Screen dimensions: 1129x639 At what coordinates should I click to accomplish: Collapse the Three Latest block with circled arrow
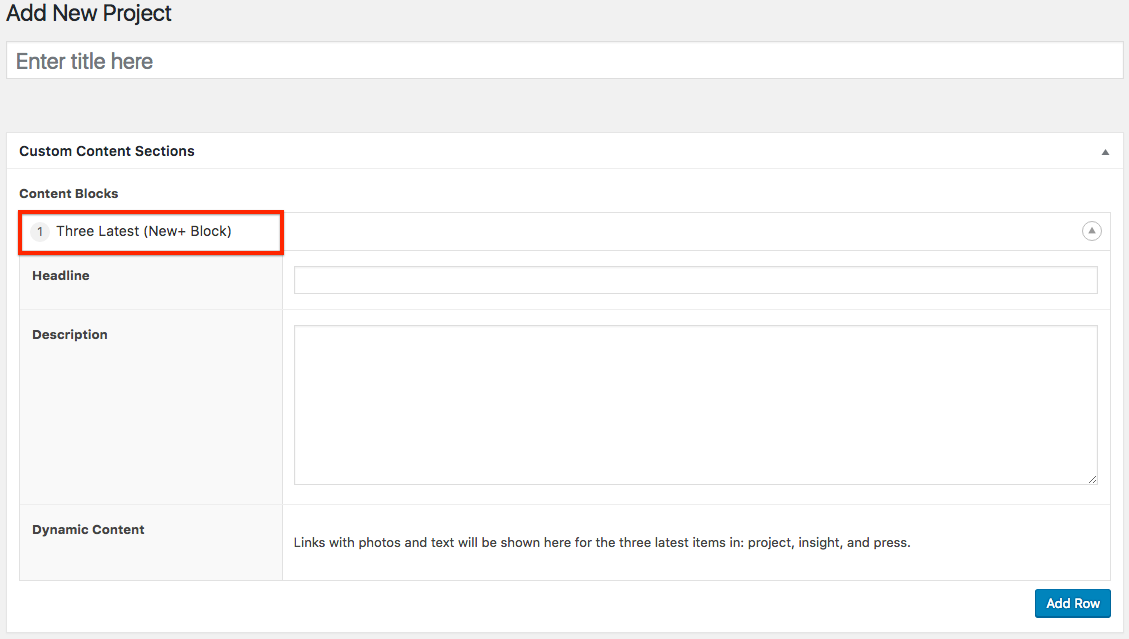(x=1092, y=231)
